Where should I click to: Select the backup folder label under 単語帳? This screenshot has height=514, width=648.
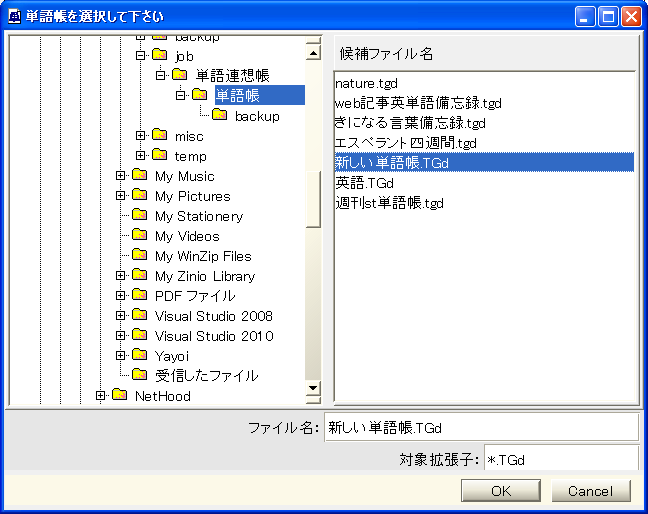[257, 116]
